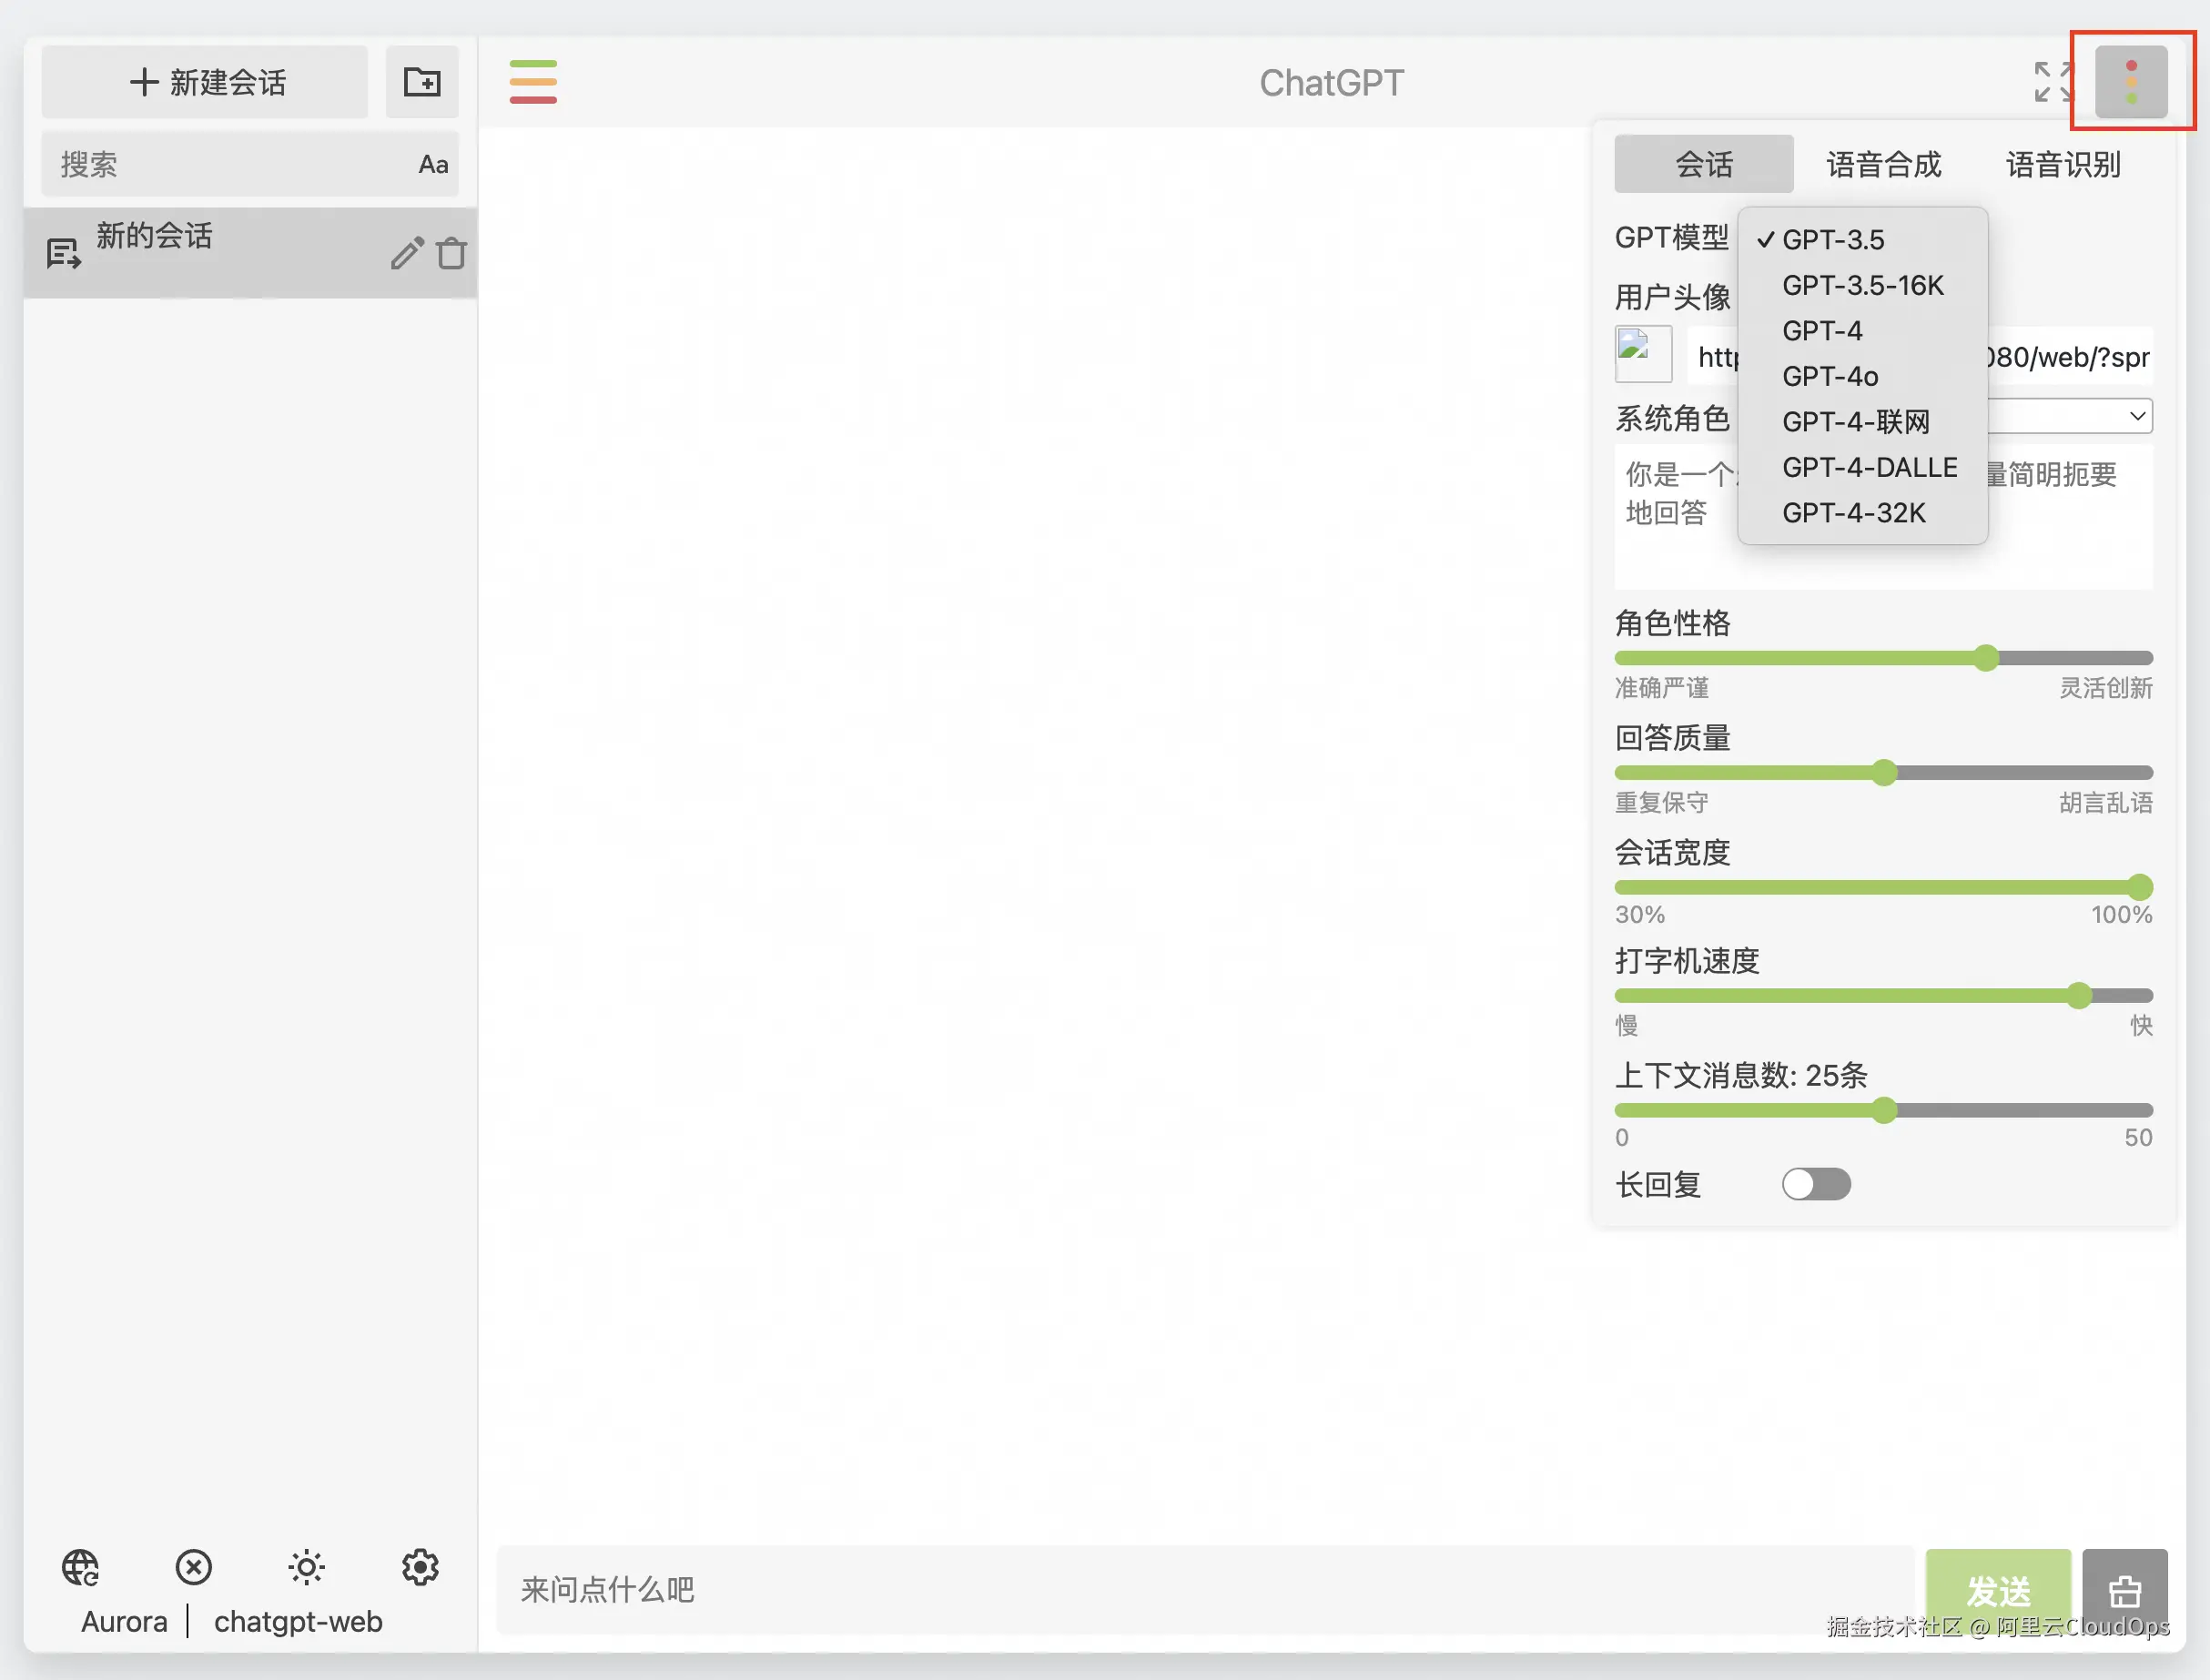Enable the 长回复 toggle
2210x1680 pixels.
[x=1815, y=1184]
